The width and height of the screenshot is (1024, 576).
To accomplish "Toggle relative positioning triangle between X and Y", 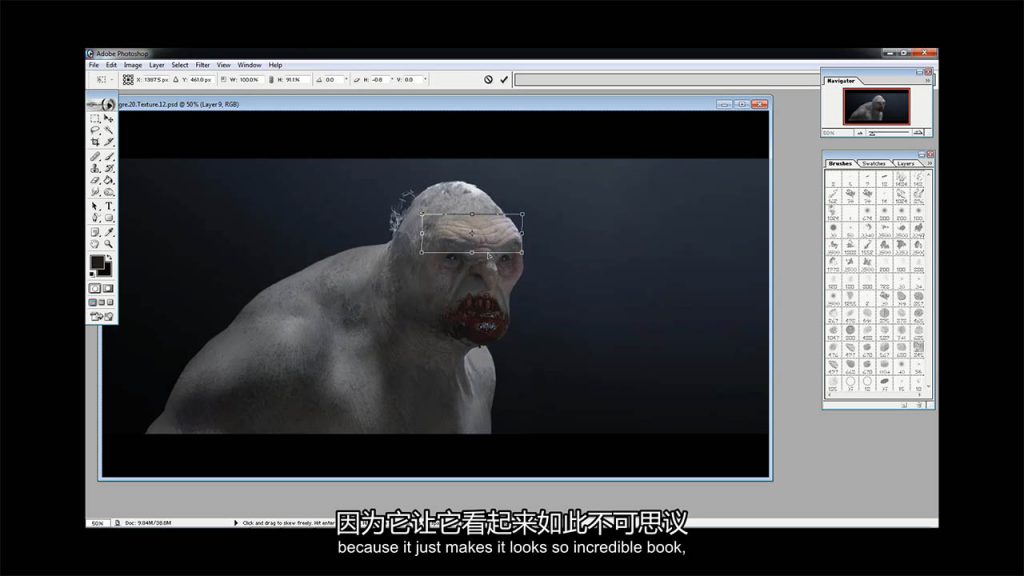I will [x=176, y=80].
